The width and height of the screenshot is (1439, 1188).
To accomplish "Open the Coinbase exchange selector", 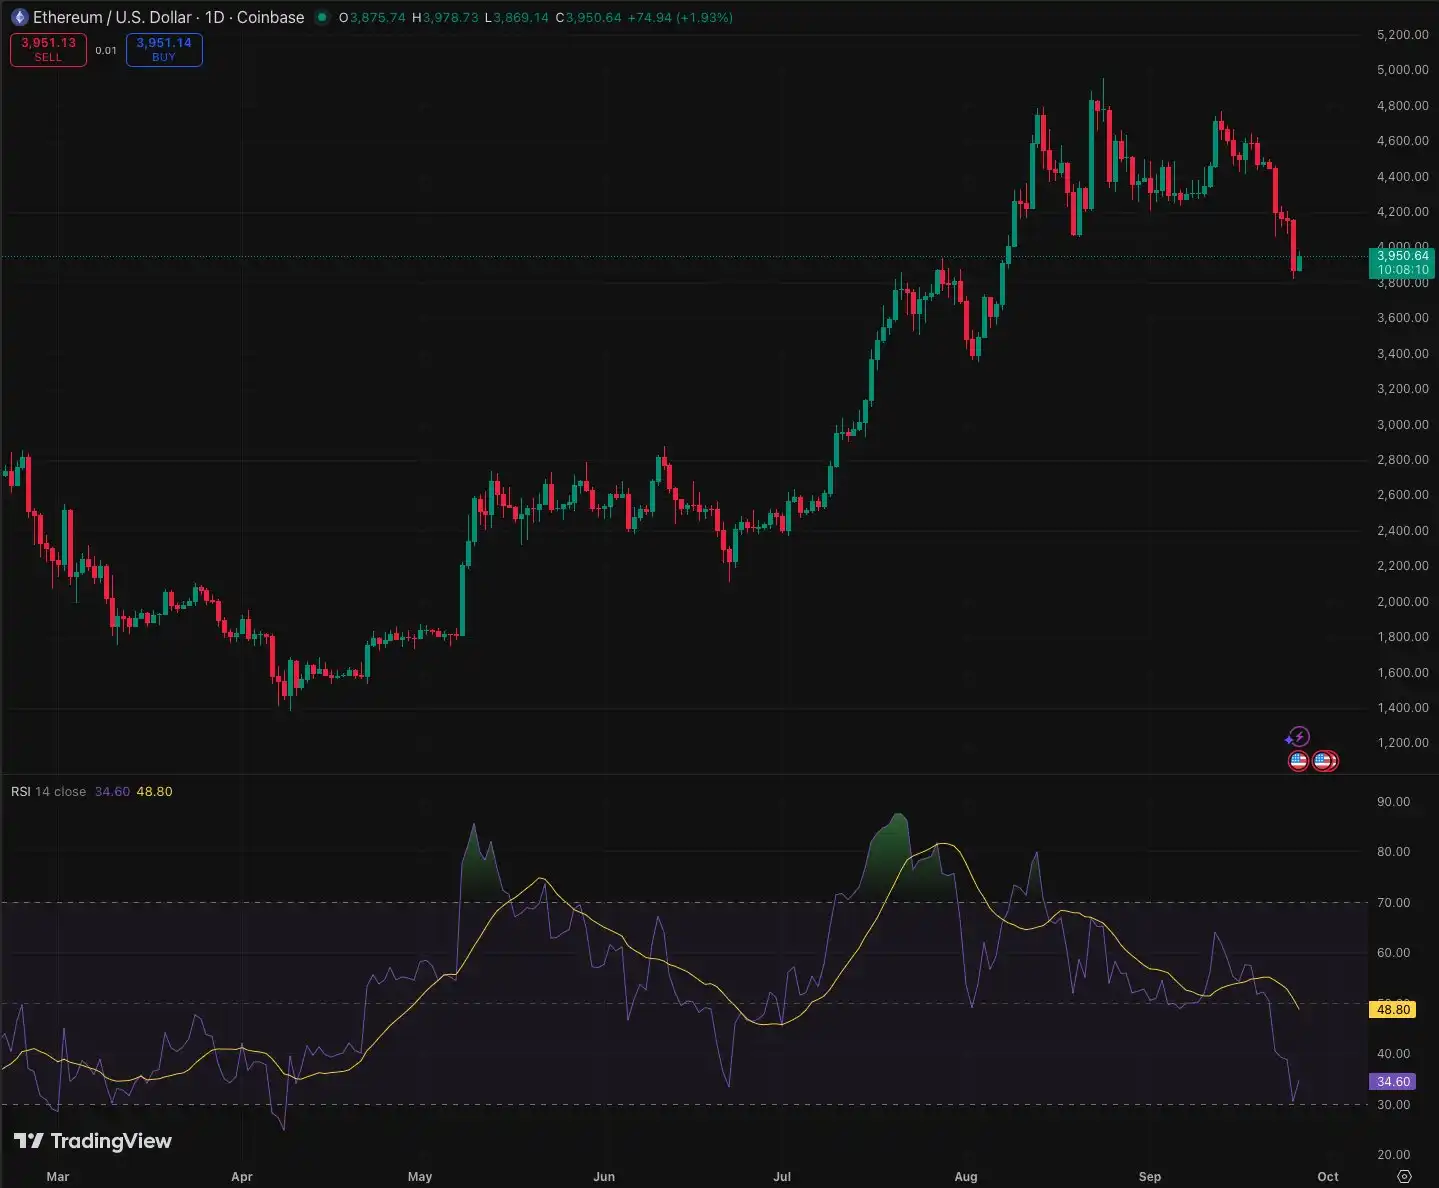I will pos(269,17).
